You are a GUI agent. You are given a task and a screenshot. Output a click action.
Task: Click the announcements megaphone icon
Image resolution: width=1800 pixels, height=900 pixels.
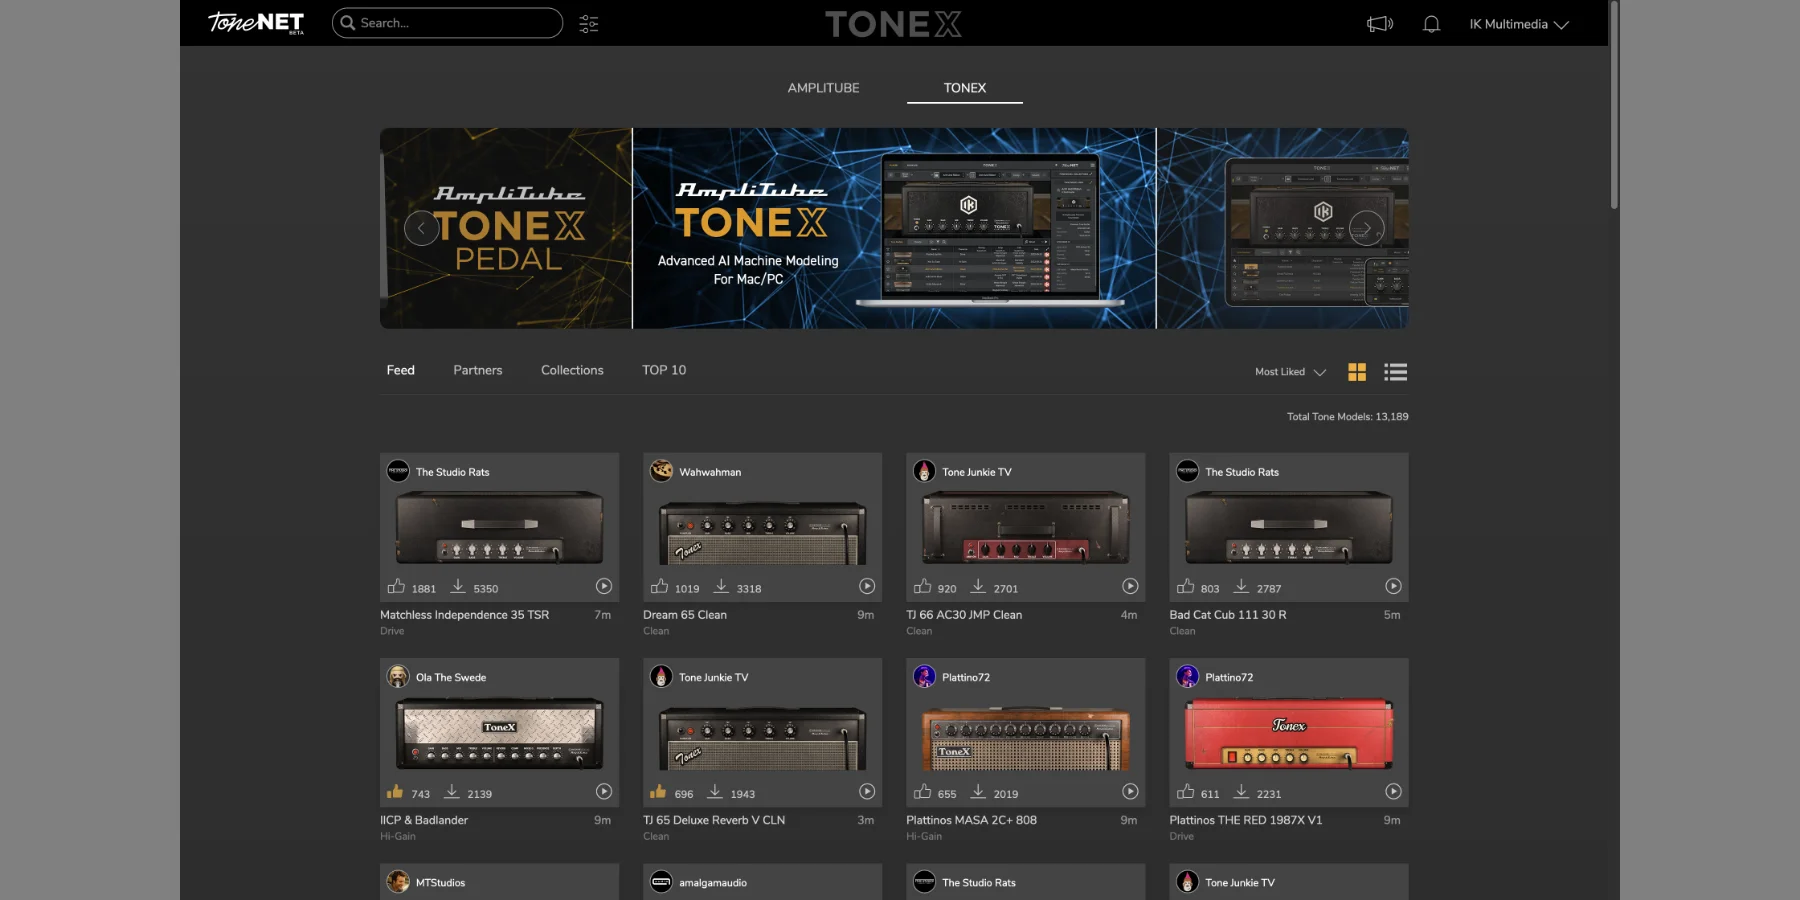point(1380,24)
